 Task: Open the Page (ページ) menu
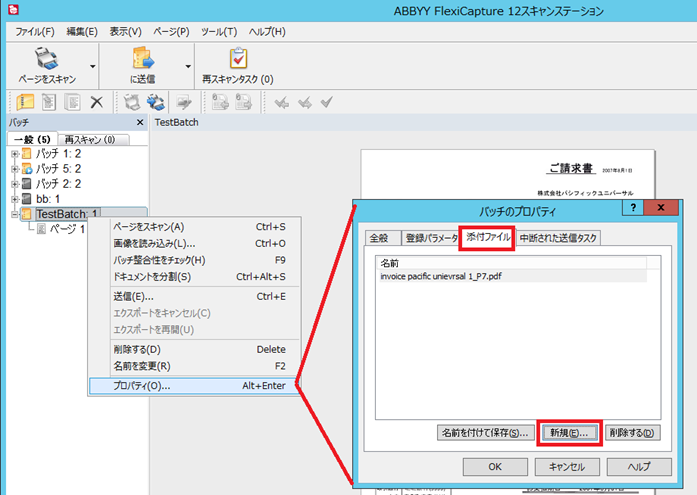[x=171, y=32]
